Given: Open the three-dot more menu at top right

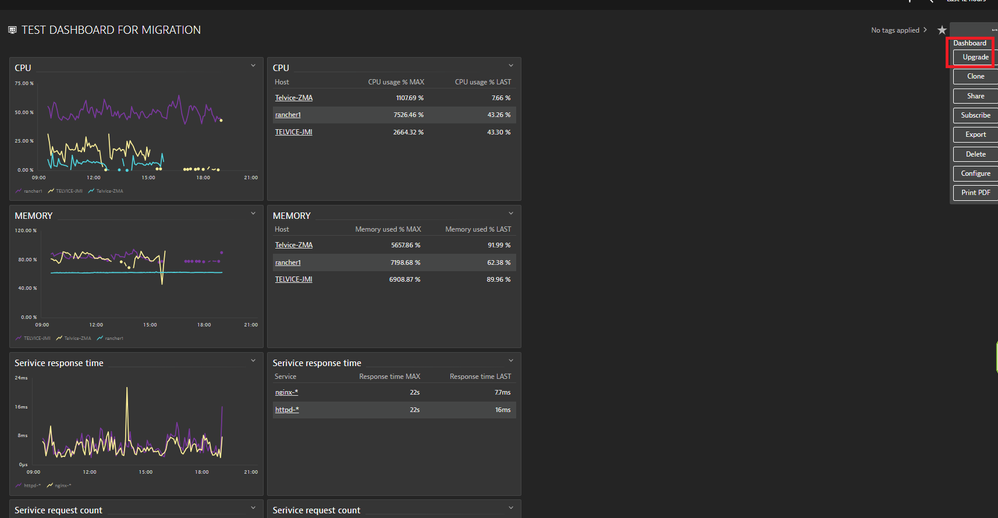Looking at the screenshot, I should click(x=994, y=30).
